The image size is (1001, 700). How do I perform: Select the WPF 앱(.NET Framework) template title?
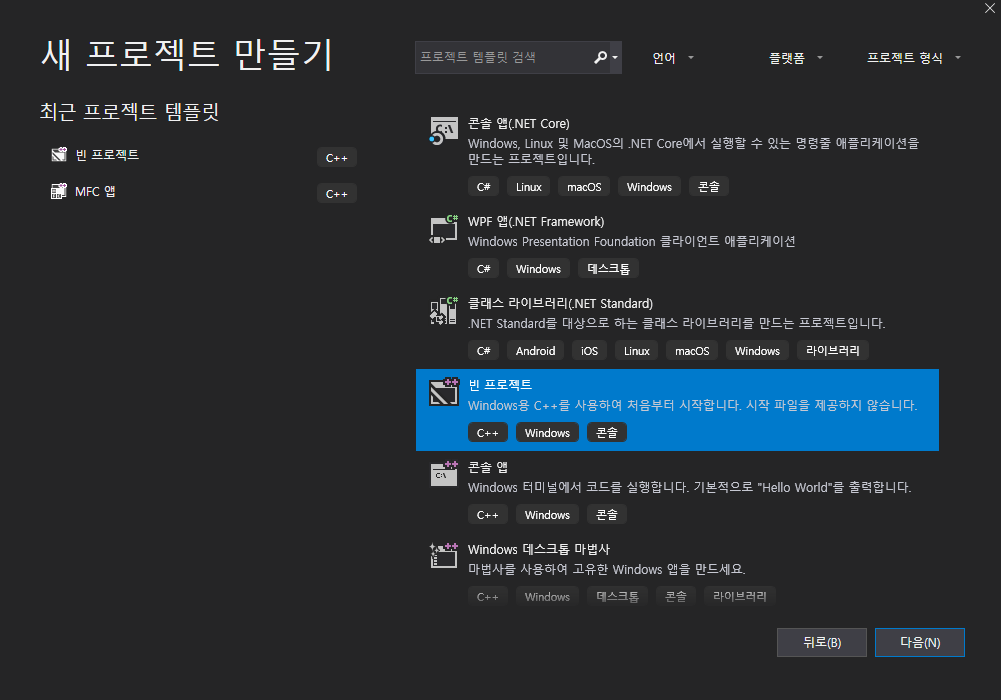point(536,221)
